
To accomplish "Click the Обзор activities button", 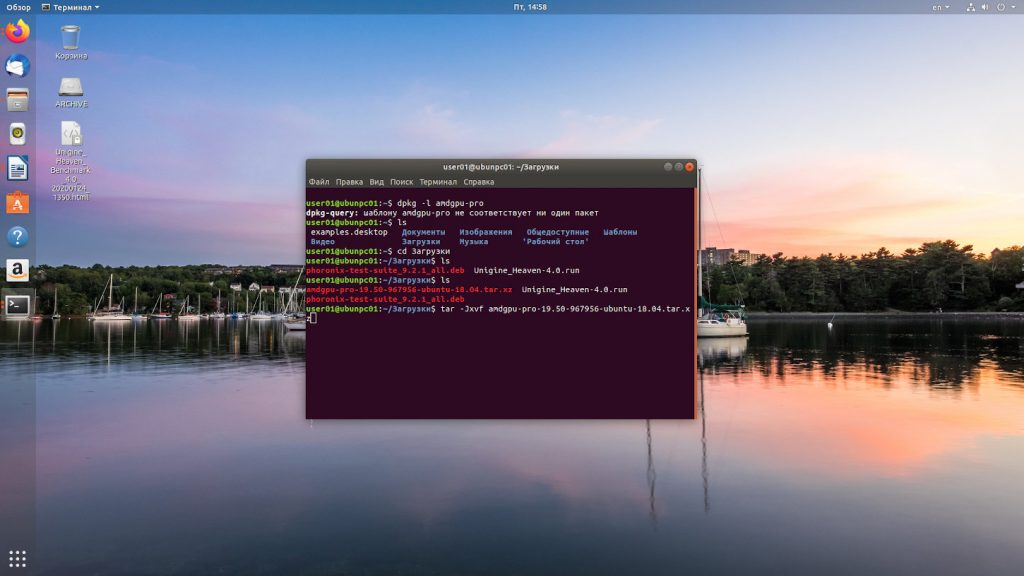I will 18,7.
